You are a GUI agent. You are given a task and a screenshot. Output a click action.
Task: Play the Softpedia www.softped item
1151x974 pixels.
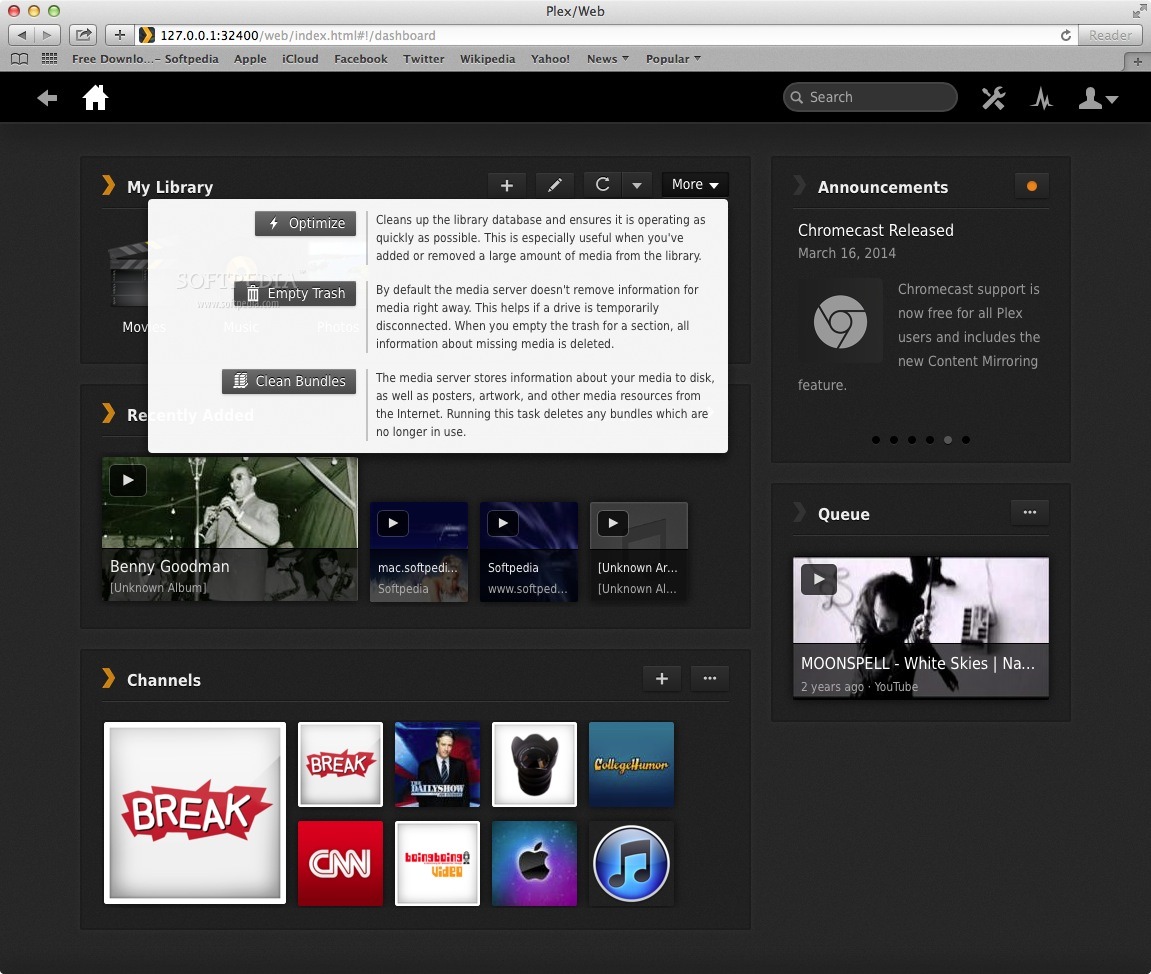(503, 523)
